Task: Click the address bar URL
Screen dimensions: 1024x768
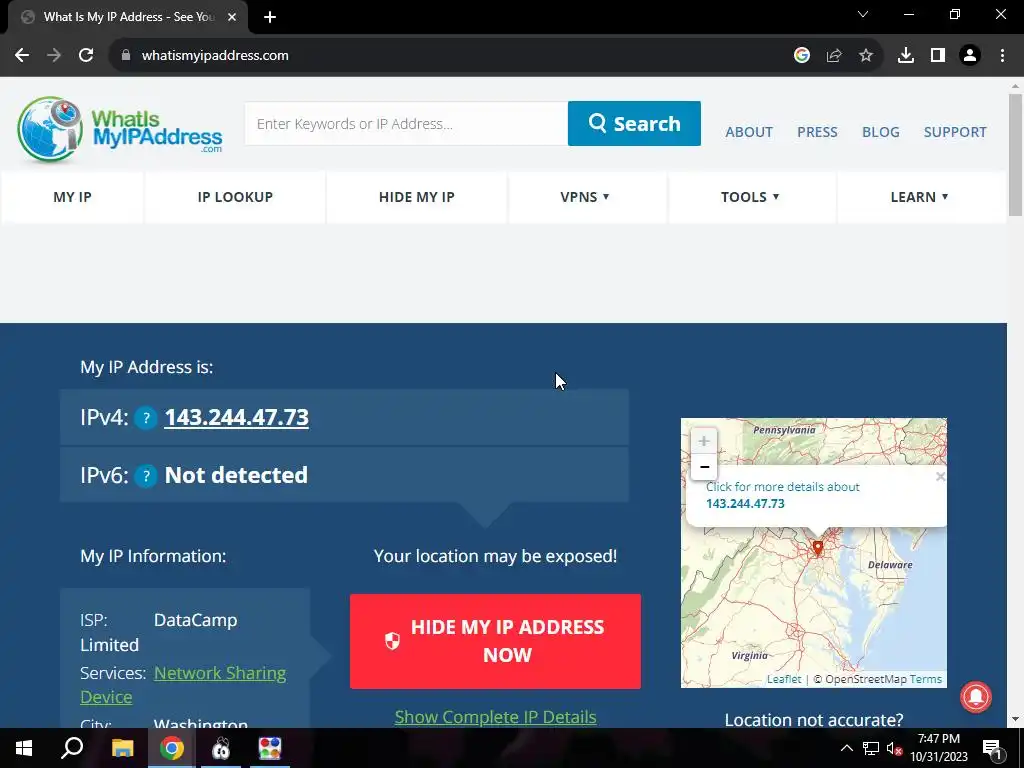Action: pos(215,56)
